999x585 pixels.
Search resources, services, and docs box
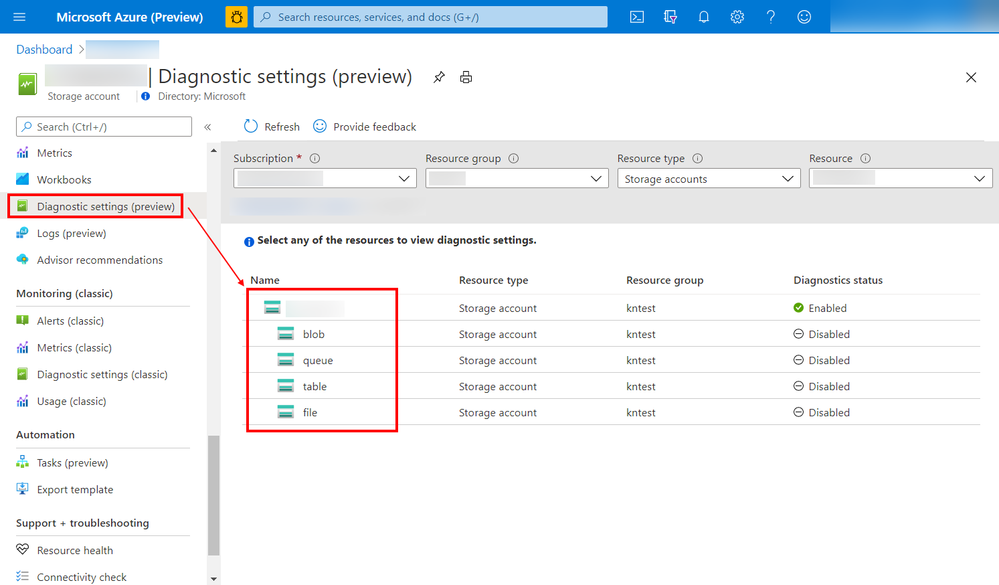[x=431, y=17]
